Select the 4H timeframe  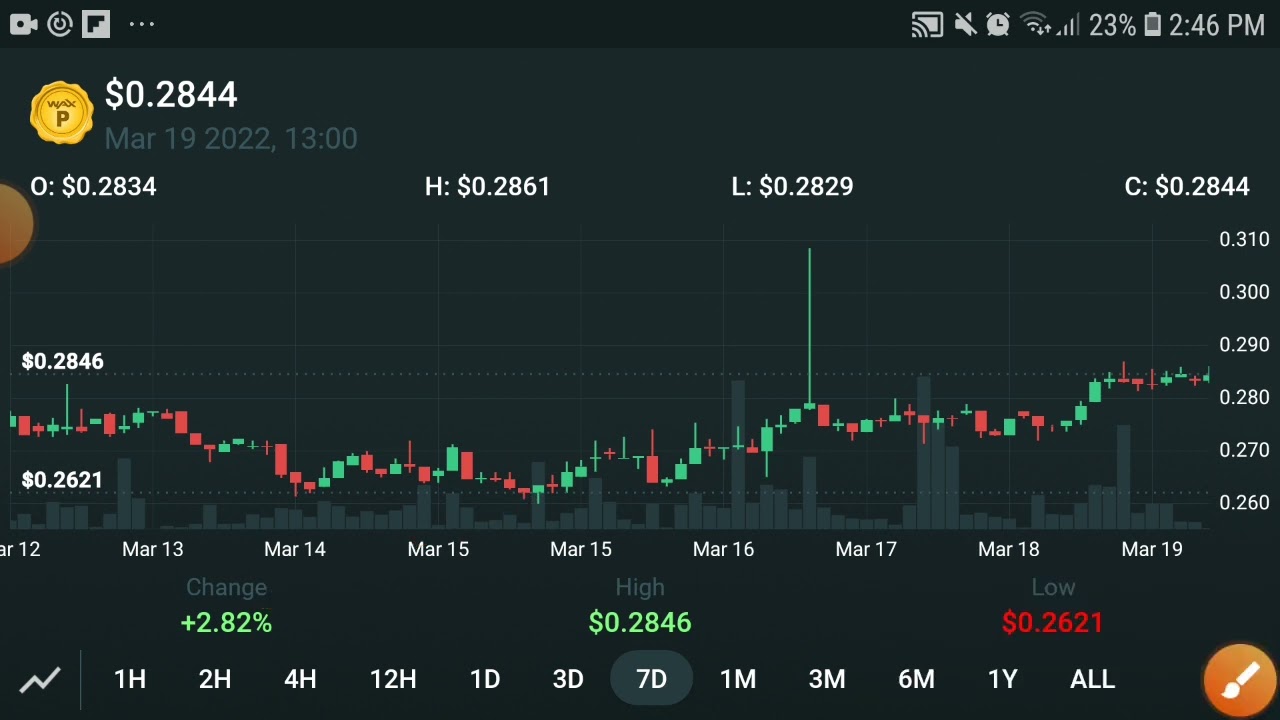click(x=300, y=680)
